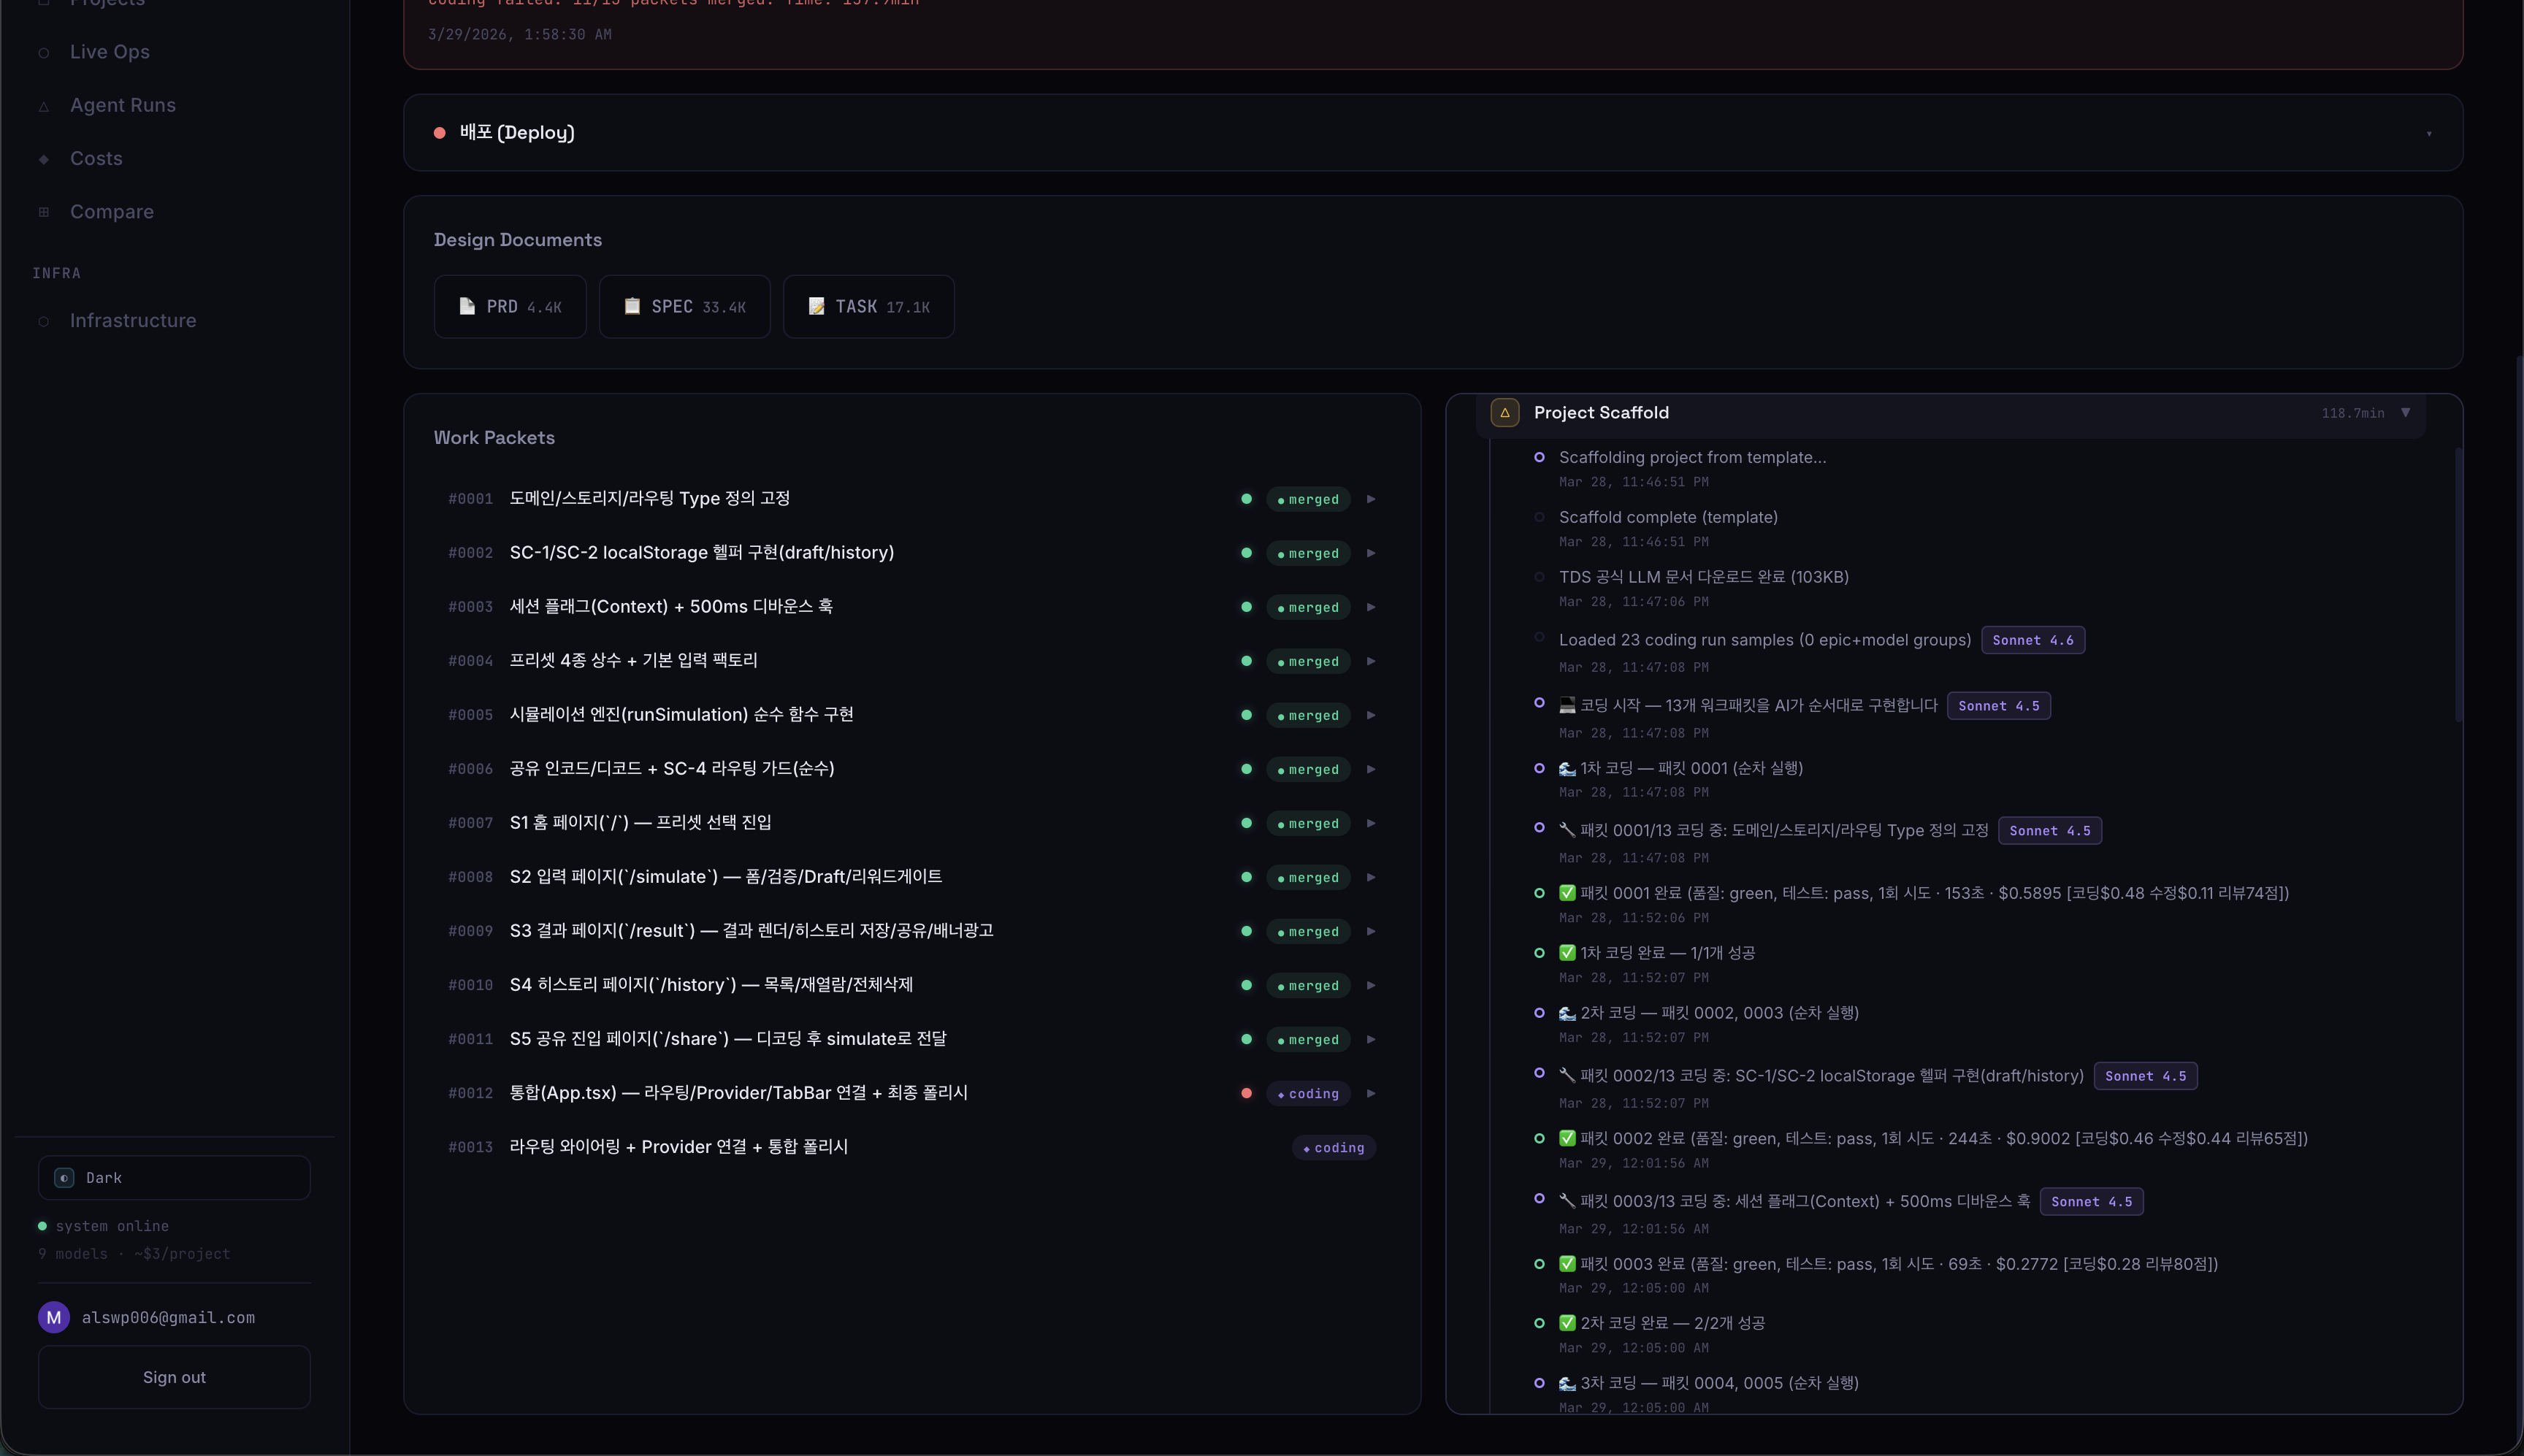This screenshot has height=1456, width=2524.
Task: Open Live Ops in the sidebar
Action: point(109,52)
